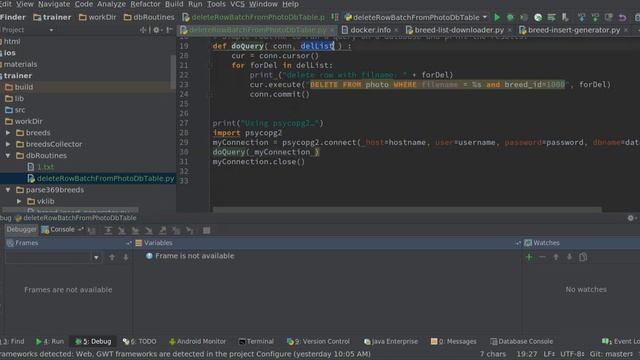Image resolution: width=640 pixels, height=360 pixels.
Task: Click Git: master branch in status bar
Action: [x=611, y=354]
